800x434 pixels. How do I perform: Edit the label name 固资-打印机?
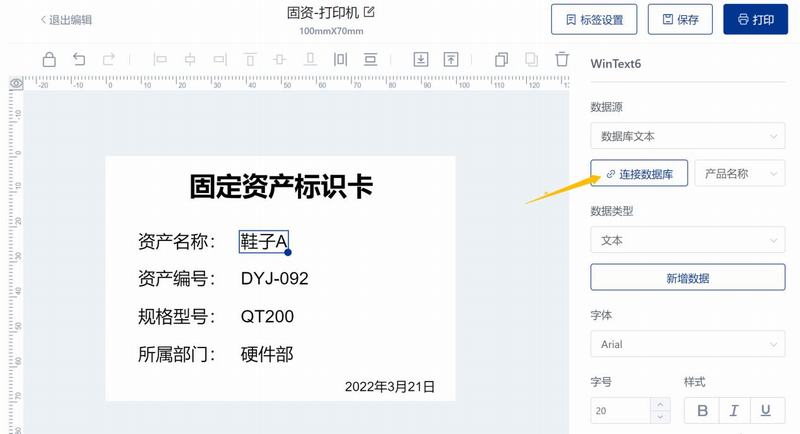coord(369,12)
